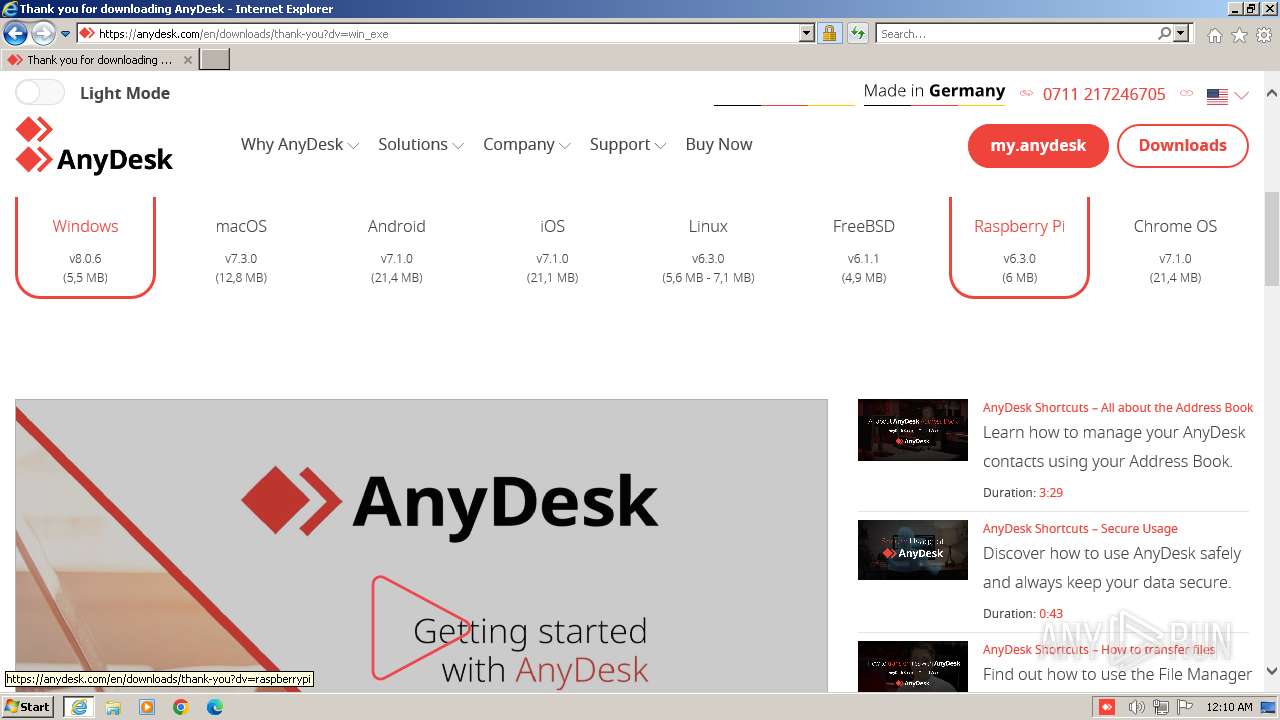Open the transfer files video thumbnail
Viewport: 1280px width, 720px height.
[x=913, y=666]
